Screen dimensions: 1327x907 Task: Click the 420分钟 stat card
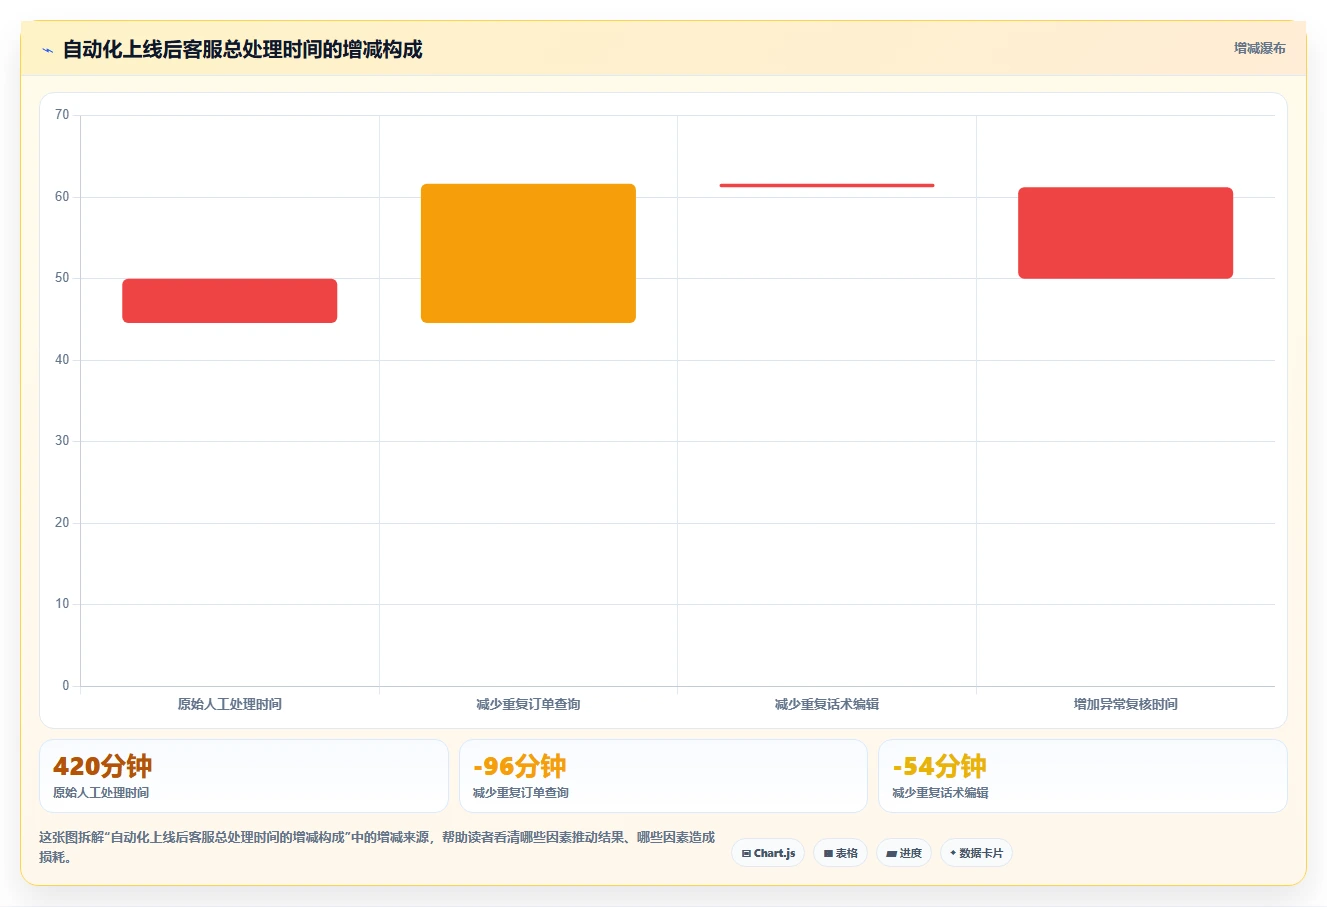[x=244, y=776]
